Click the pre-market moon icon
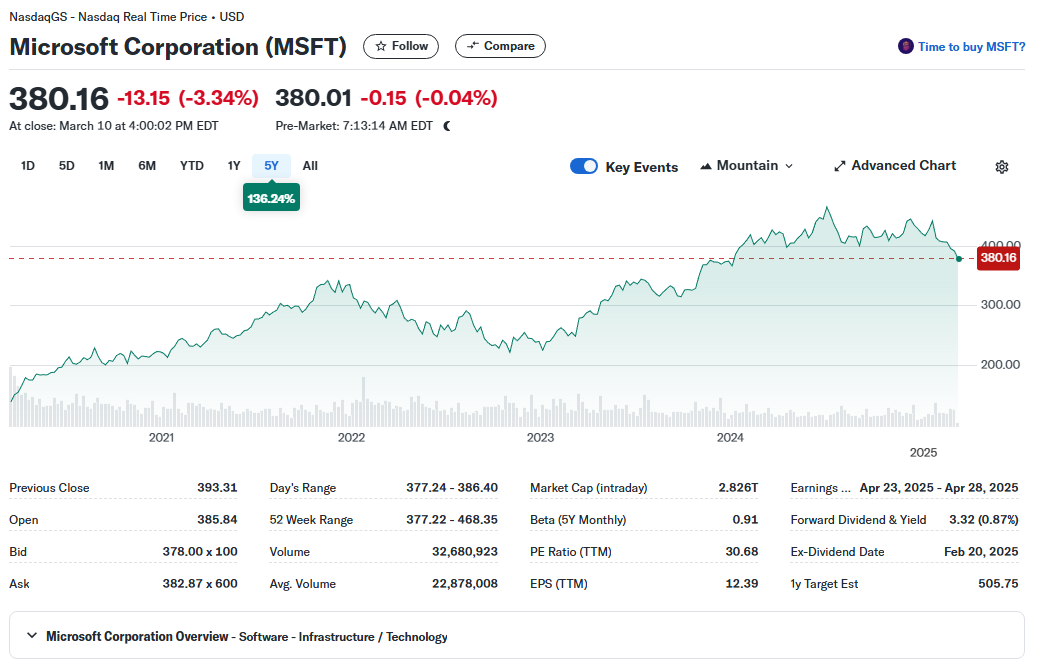1047x666 pixels. [x=447, y=126]
